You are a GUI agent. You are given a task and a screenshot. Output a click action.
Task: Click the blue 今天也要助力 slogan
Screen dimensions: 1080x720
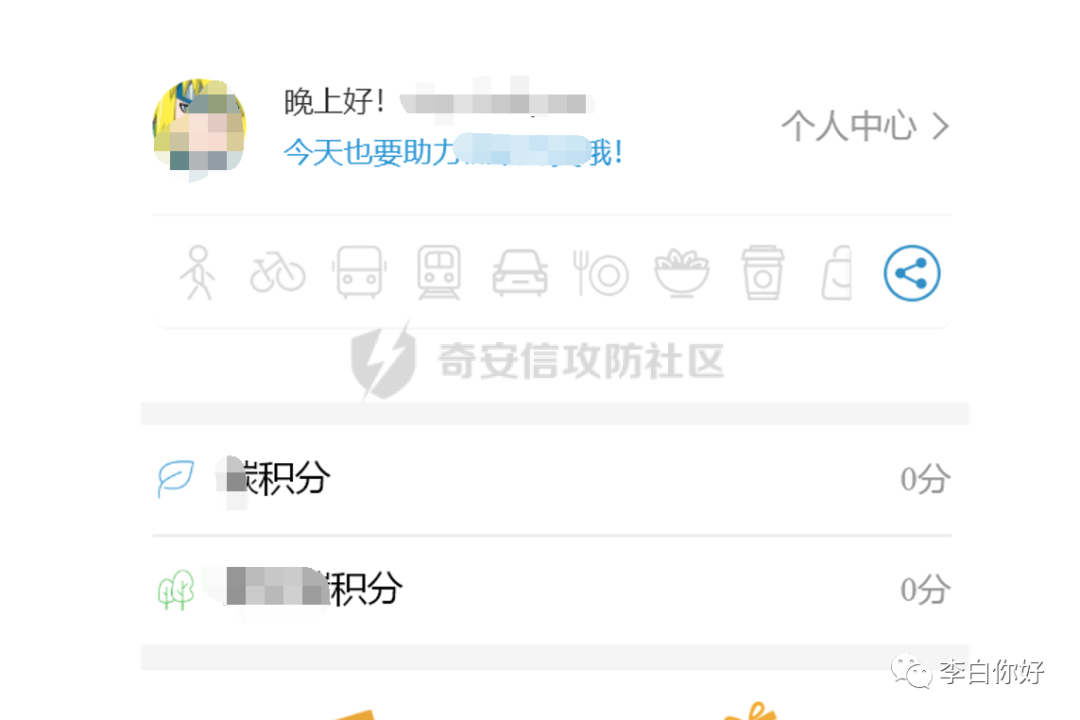pos(454,152)
